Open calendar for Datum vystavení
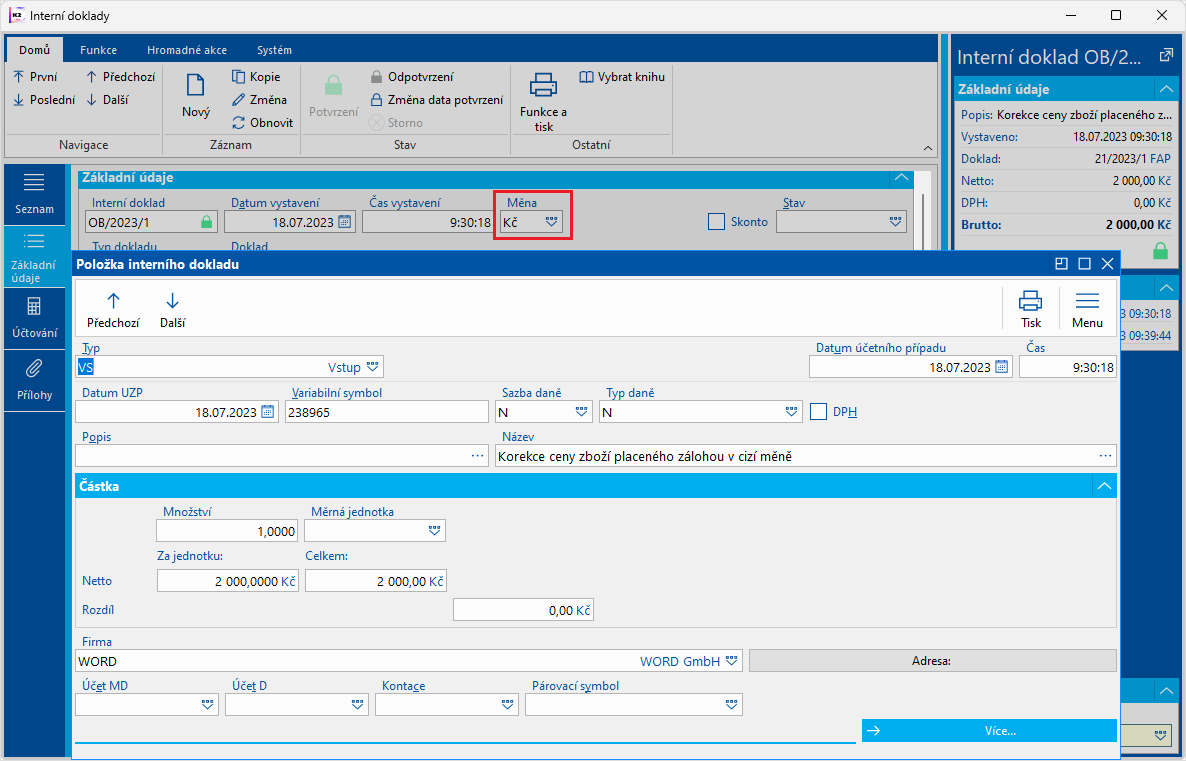 tap(344, 222)
